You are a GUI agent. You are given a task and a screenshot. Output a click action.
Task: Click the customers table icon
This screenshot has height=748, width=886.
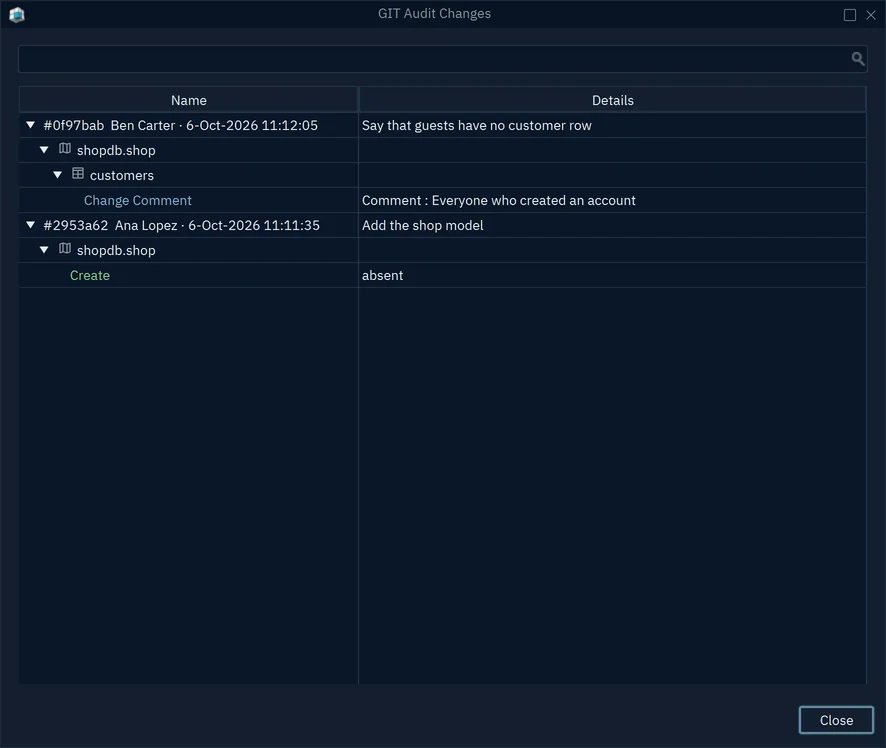pyautogui.click(x=78, y=173)
